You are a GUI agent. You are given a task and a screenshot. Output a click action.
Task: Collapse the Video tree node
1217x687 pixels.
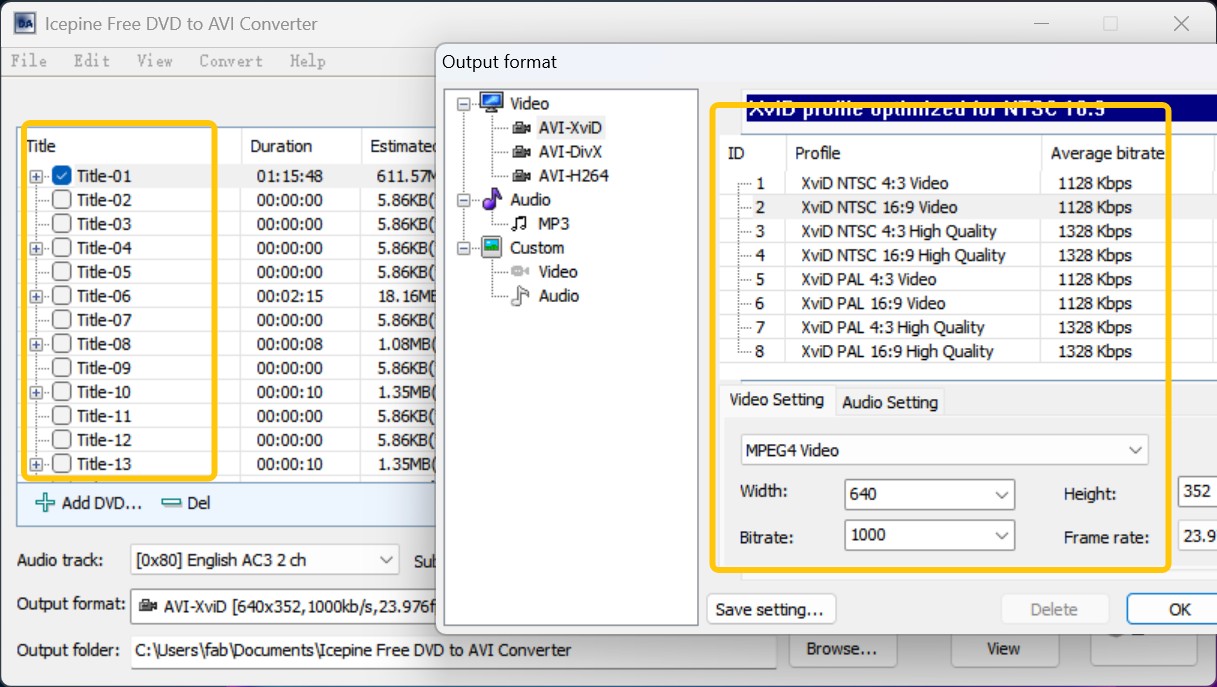pos(462,103)
